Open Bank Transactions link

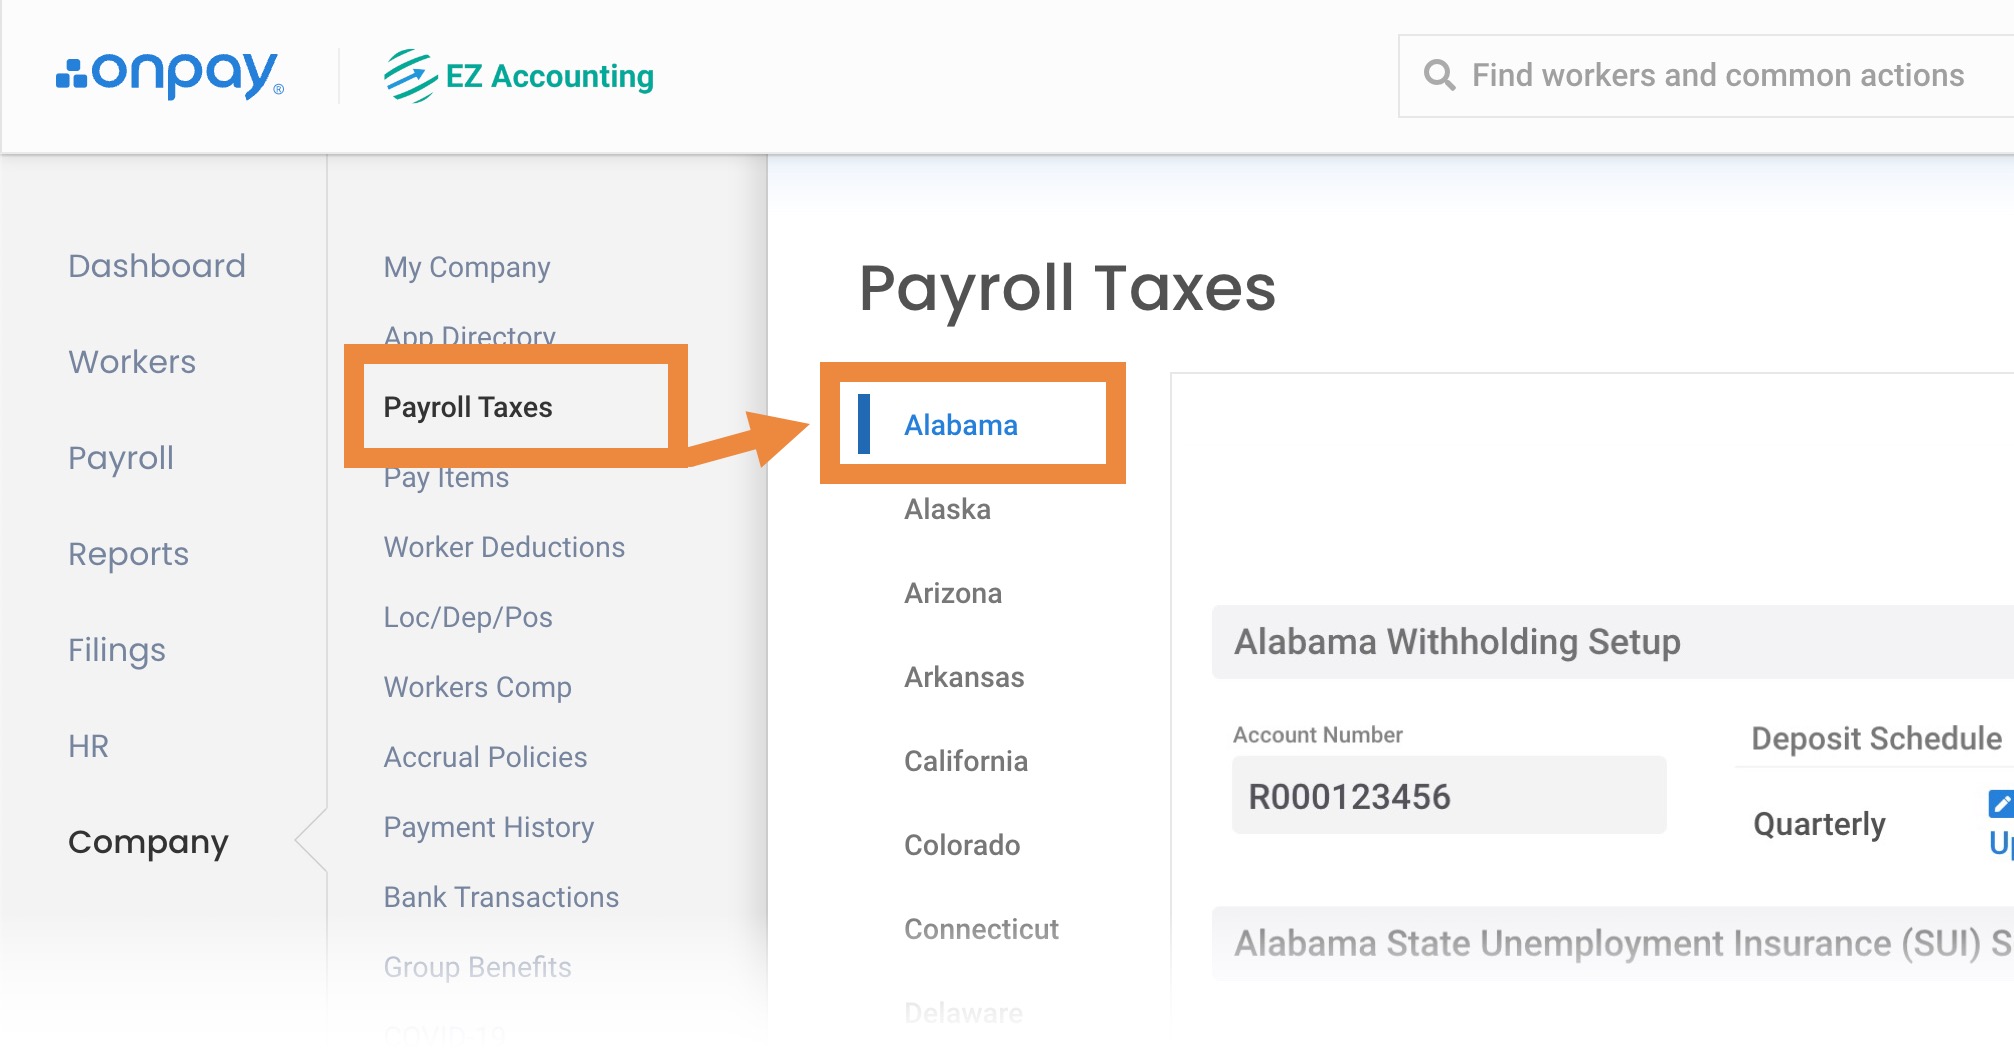point(501,897)
